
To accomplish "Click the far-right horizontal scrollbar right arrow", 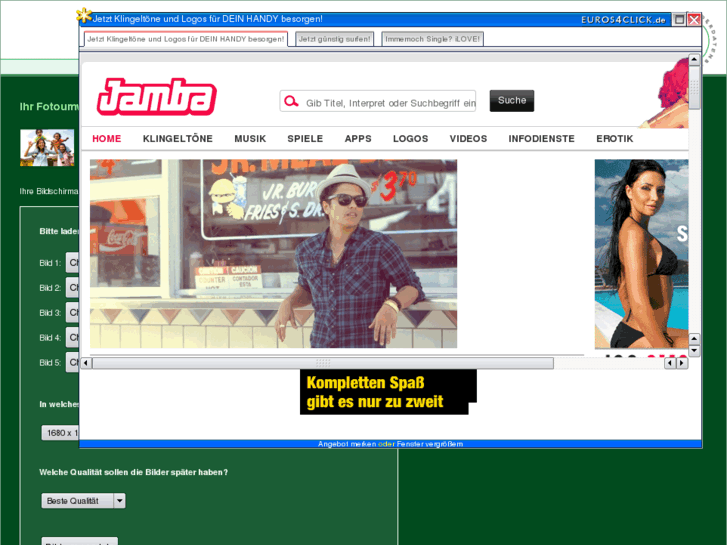I will [682, 363].
